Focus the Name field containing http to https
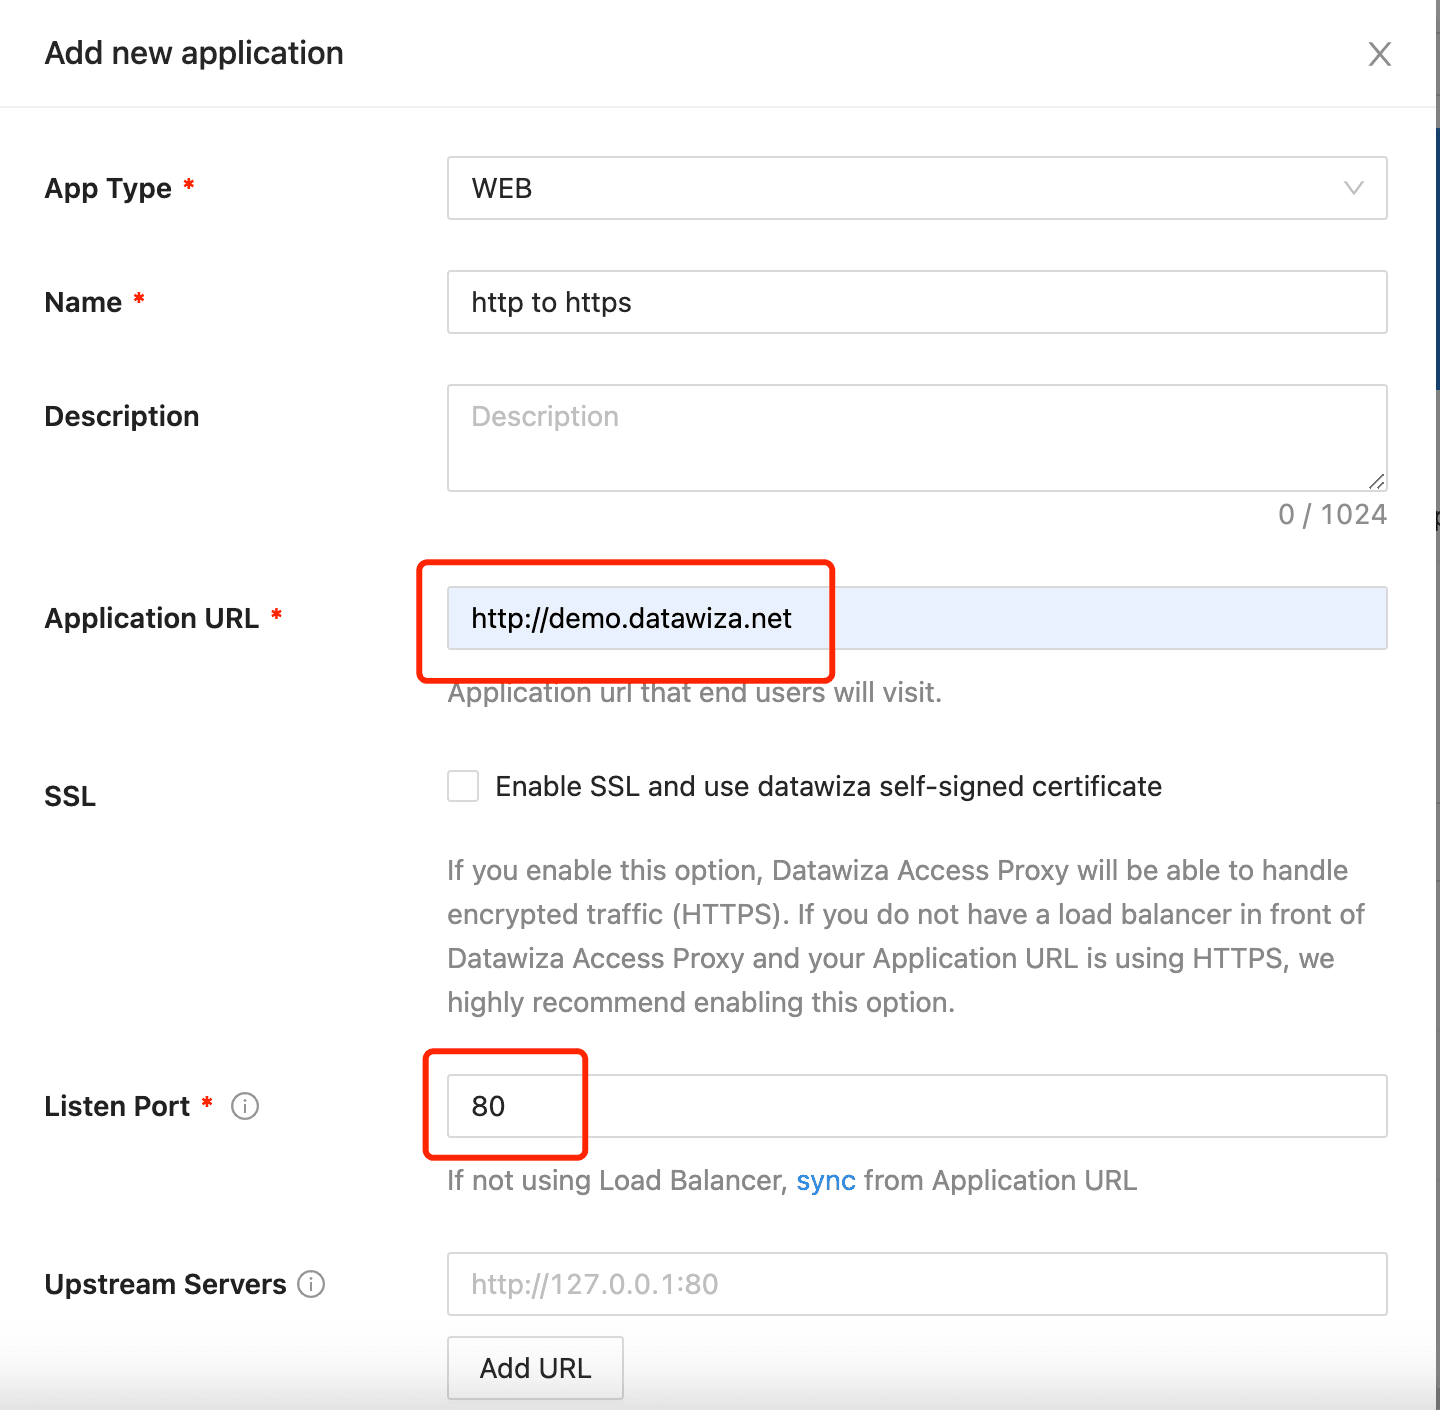This screenshot has width=1440, height=1410. click(x=917, y=302)
